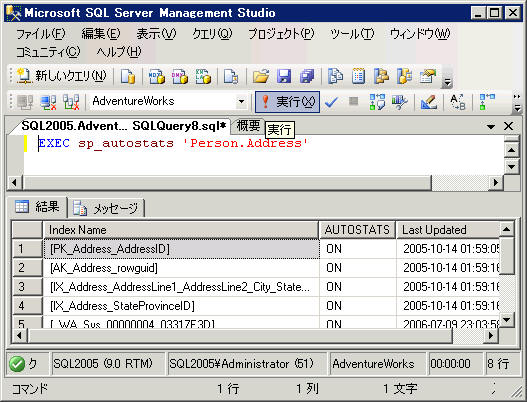Select the Messages (メッセージ) tab
This screenshot has width=527, height=402.
[x=106, y=208]
